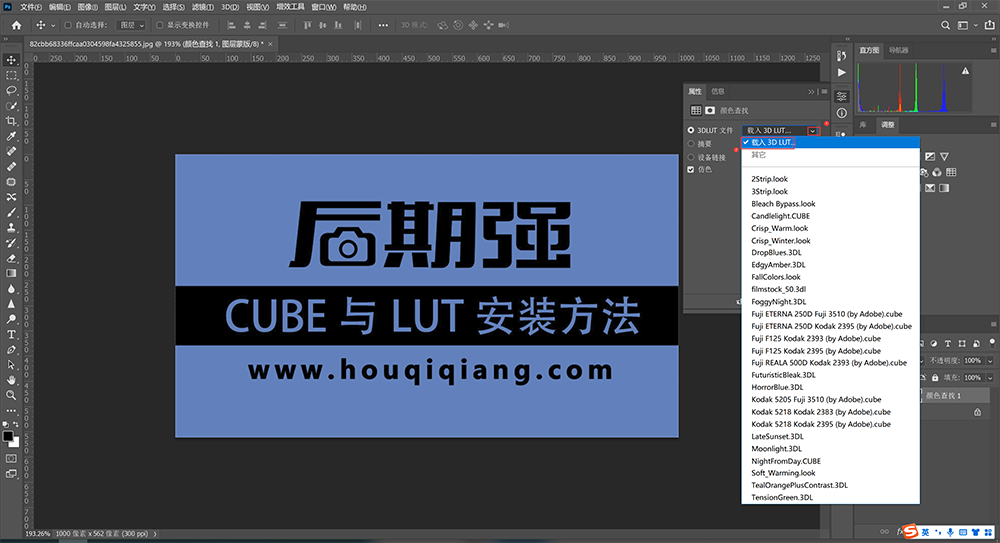Switch to the 信息 tab
This screenshot has height=543, width=1000.
(718, 91)
